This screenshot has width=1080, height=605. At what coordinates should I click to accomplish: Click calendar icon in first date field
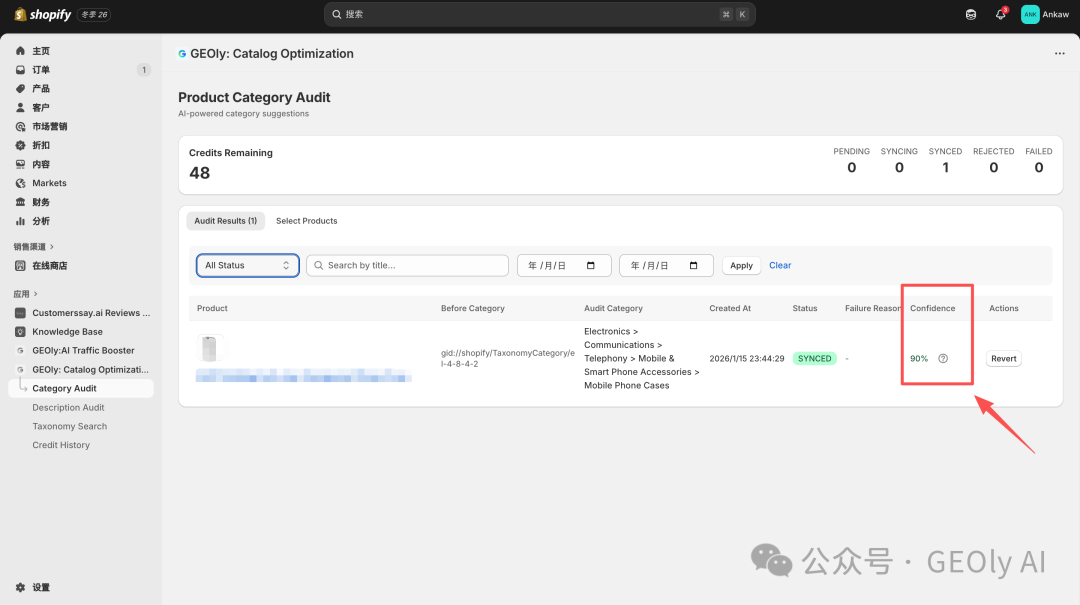590,265
